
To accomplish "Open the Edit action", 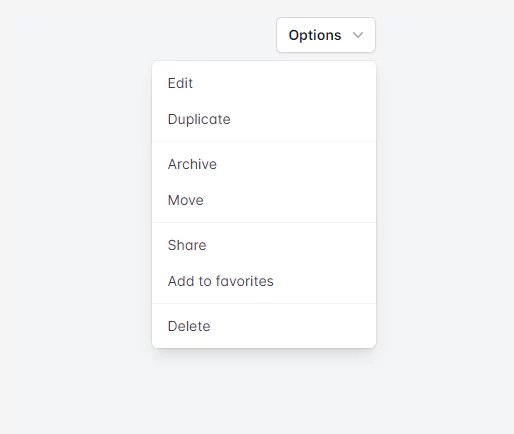I will (264, 83).
